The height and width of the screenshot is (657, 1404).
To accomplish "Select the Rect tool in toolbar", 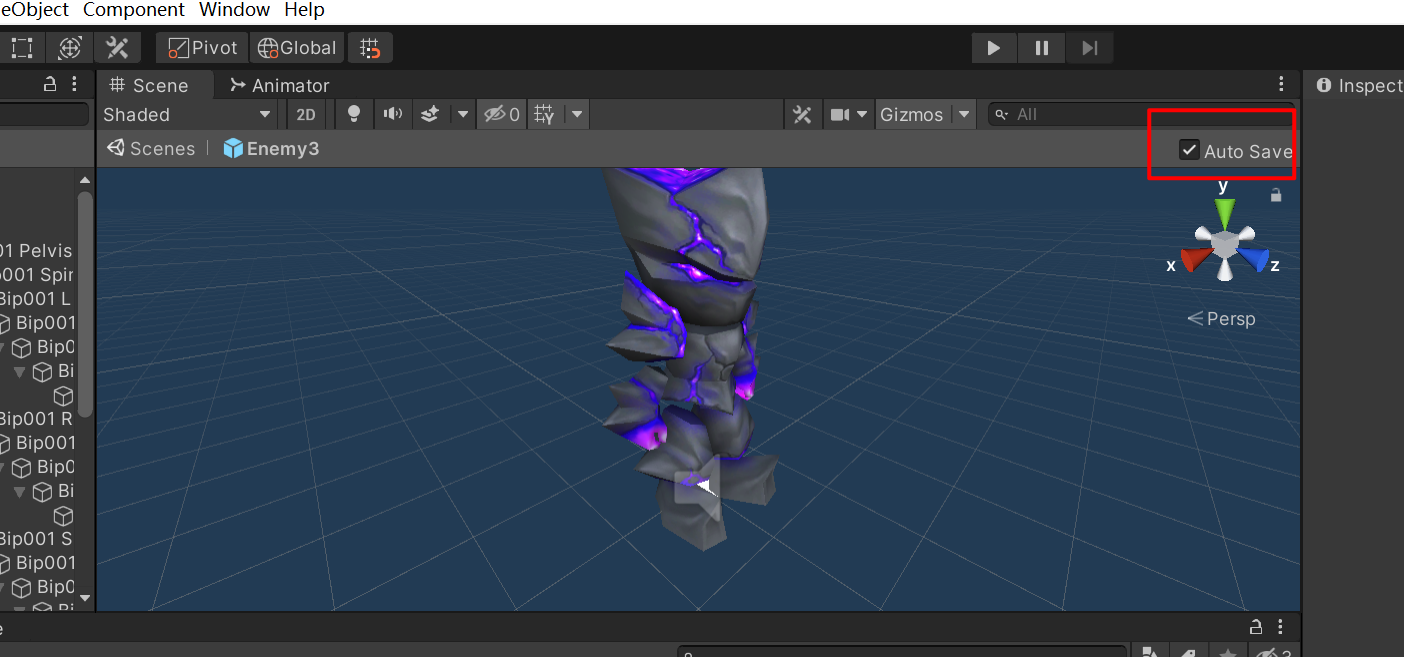I will [x=22, y=48].
